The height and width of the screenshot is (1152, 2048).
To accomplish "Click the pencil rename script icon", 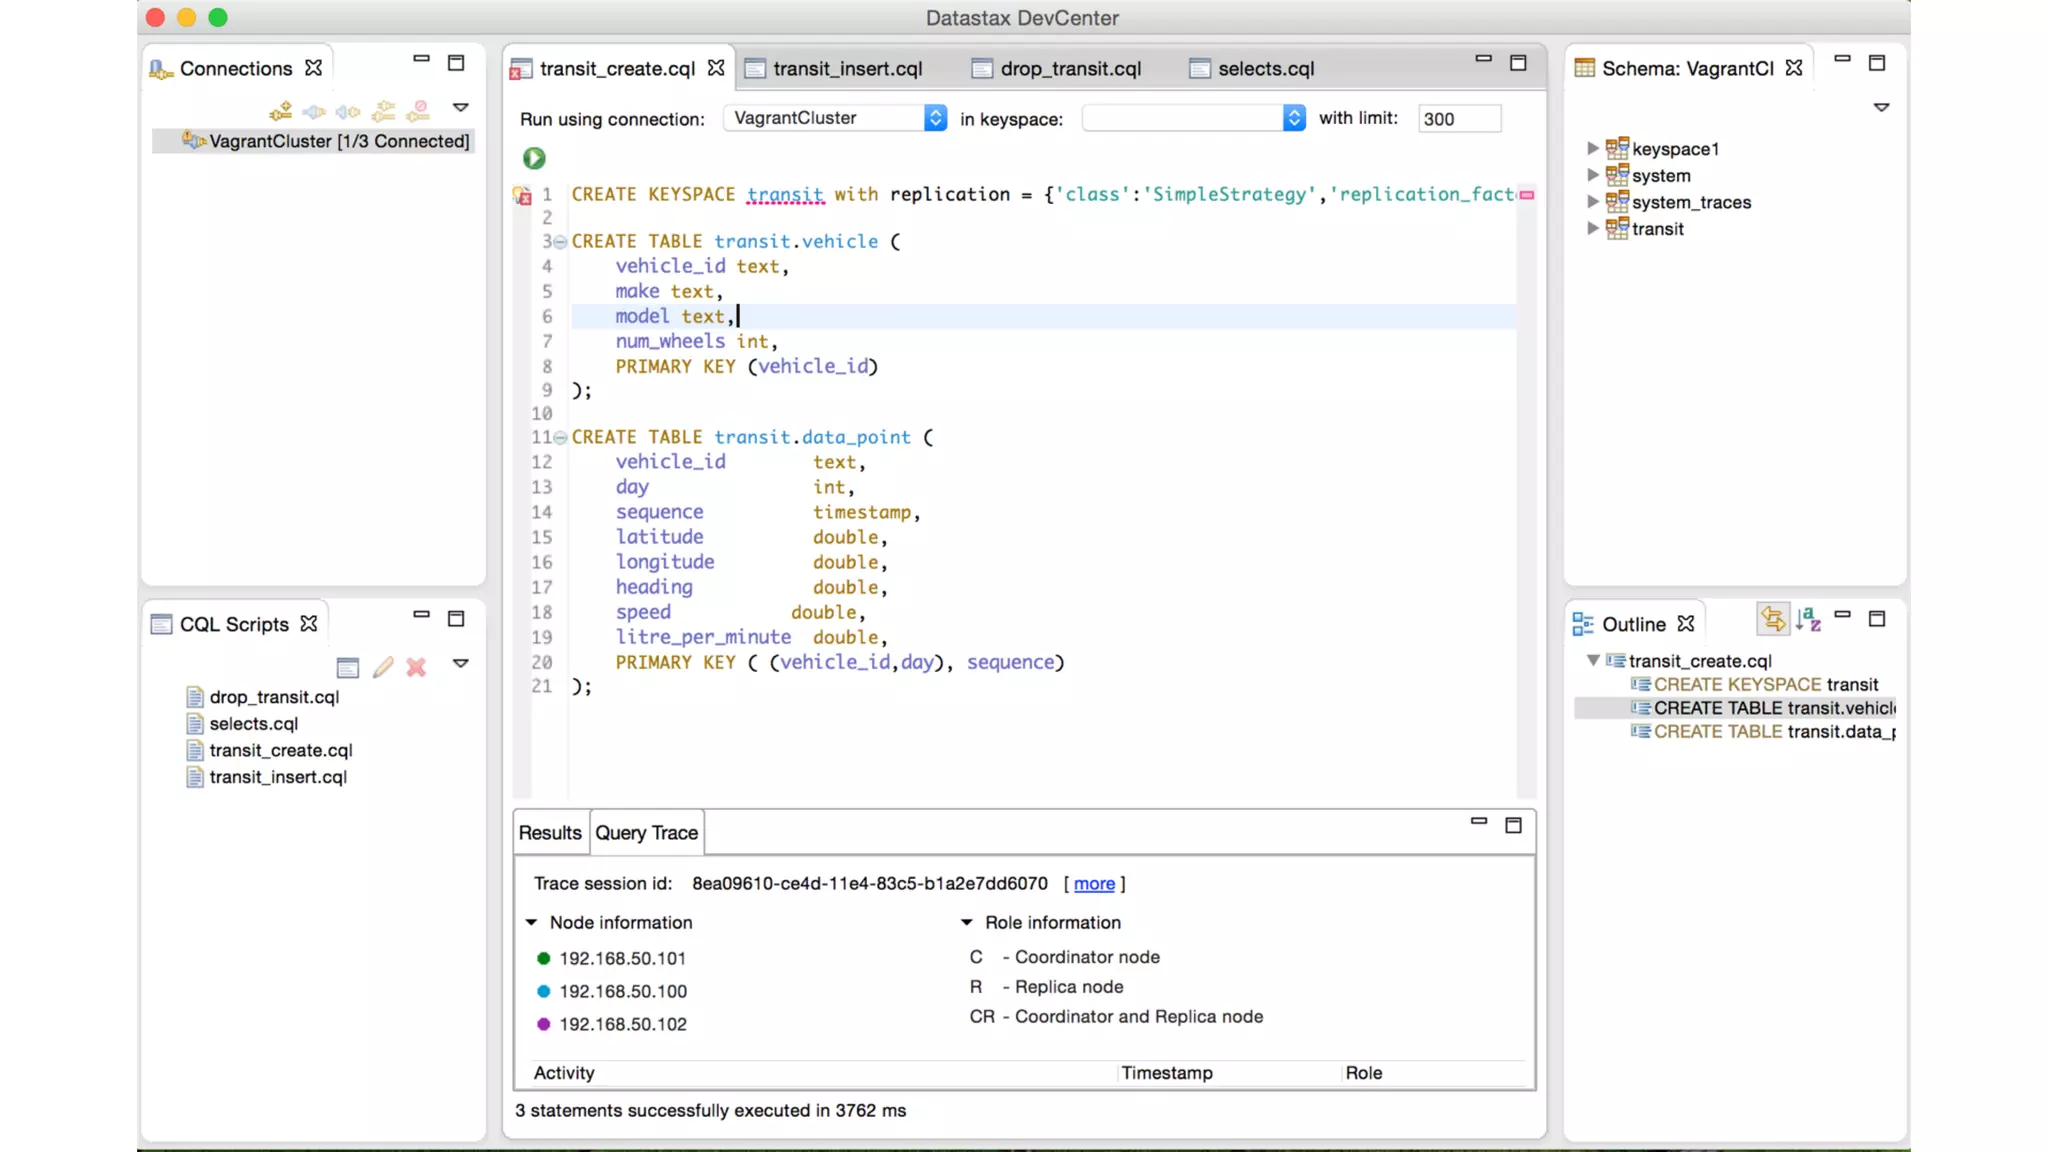I will click(383, 667).
